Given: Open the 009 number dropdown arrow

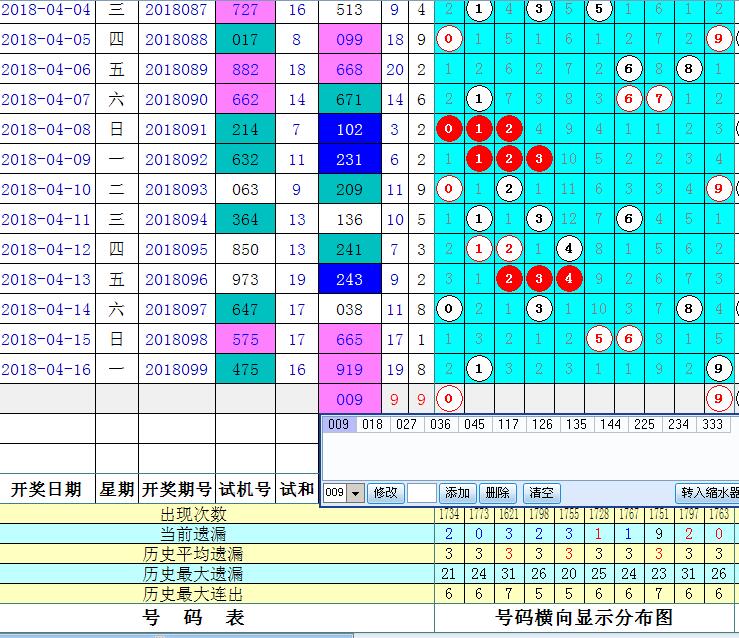Looking at the screenshot, I should coord(356,493).
